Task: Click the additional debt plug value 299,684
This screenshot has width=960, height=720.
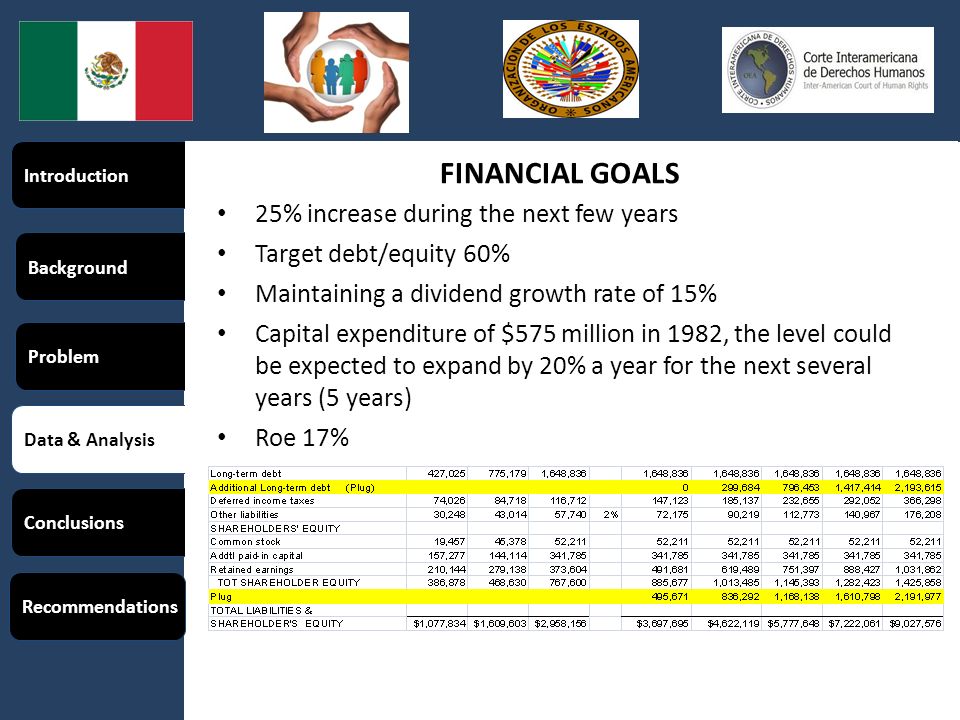Action: tap(740, 487)
